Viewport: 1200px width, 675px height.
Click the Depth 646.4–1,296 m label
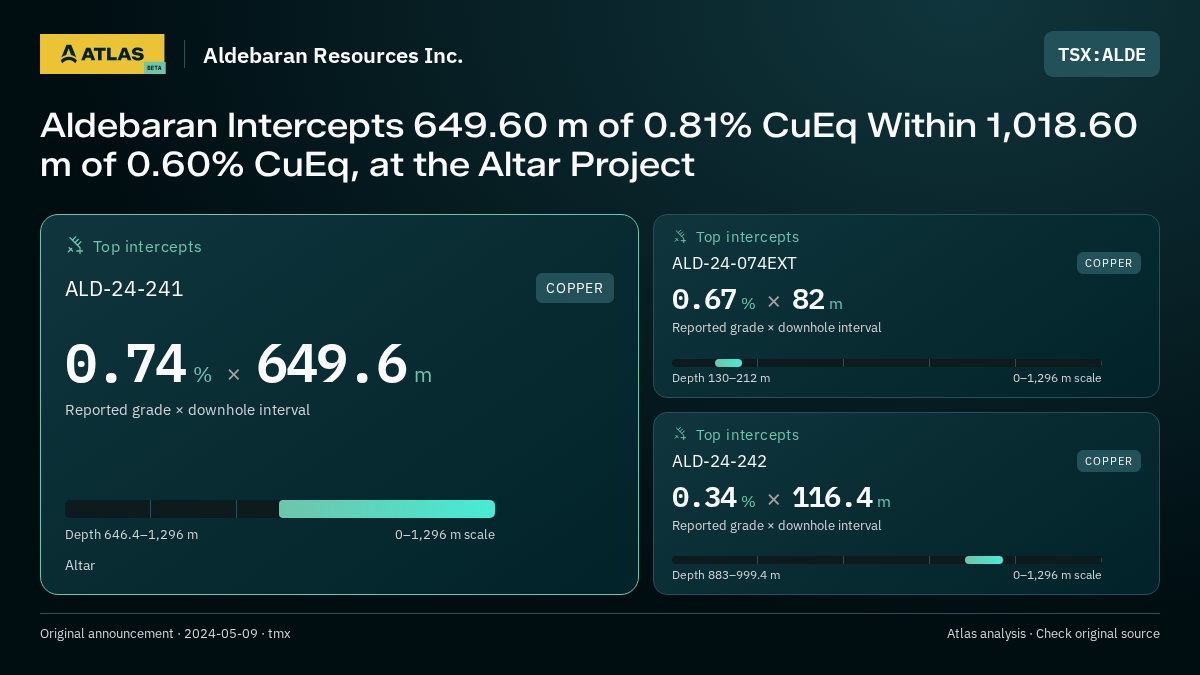pyautogui.click(x=131, y=534)
